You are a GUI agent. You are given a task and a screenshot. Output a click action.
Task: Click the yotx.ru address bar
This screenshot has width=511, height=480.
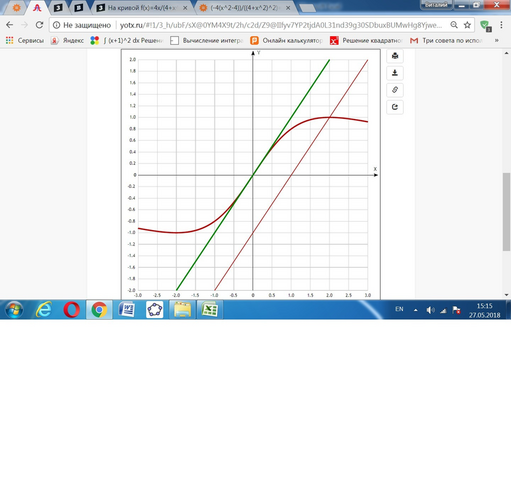coord(281,25)
